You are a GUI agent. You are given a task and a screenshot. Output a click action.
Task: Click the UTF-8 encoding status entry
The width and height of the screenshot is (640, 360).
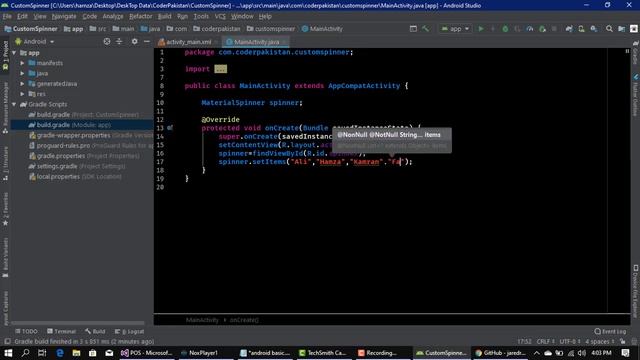[570, 342]
